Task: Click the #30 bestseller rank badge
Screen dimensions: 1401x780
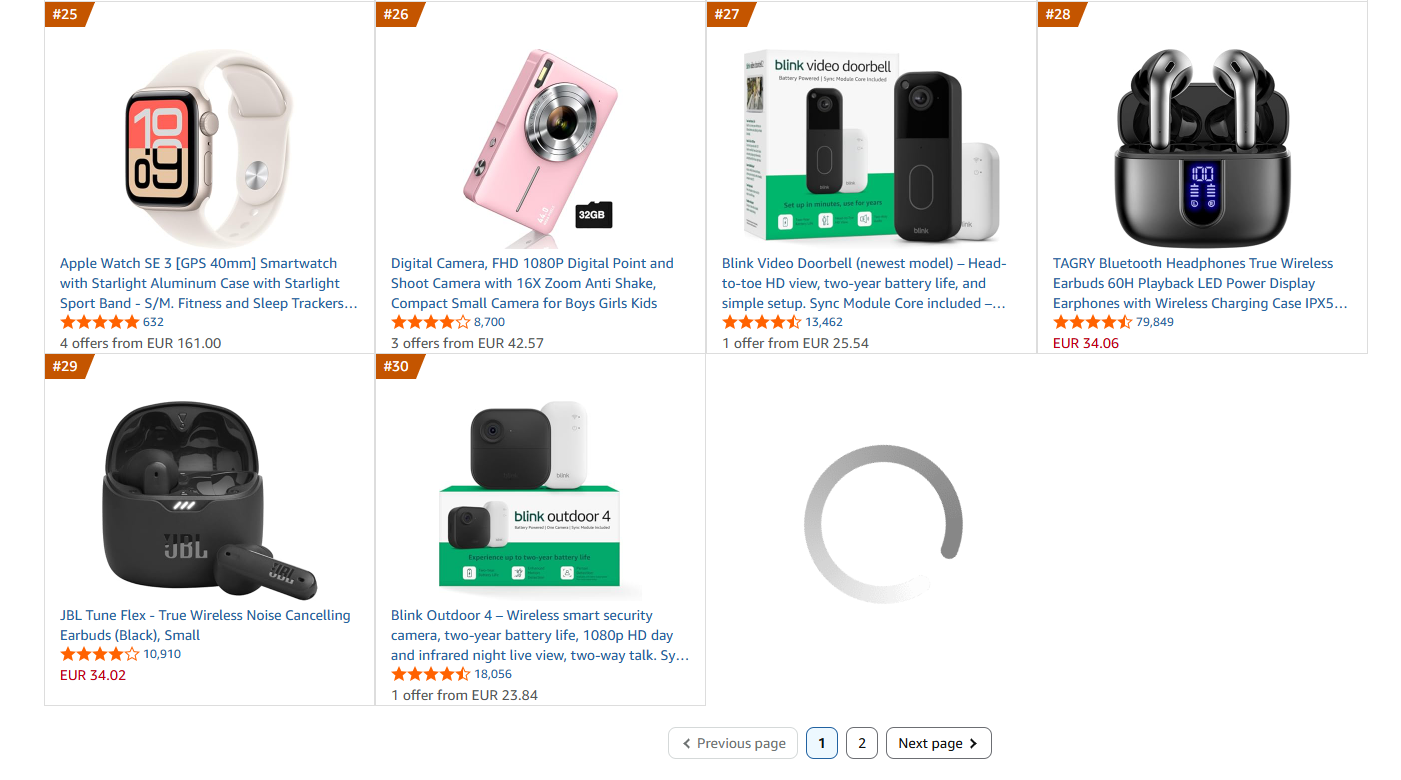Action: coord(398,367)
